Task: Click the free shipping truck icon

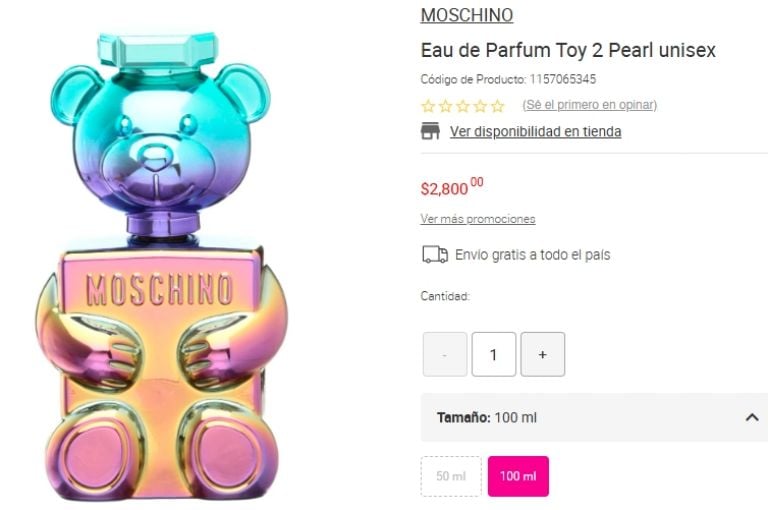Action: [435, 255]
